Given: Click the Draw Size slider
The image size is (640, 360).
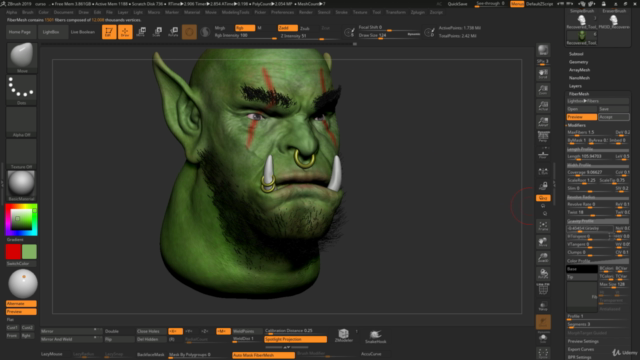Looking at the screenshot, I should pyautogui.click(x=389, y=36).
